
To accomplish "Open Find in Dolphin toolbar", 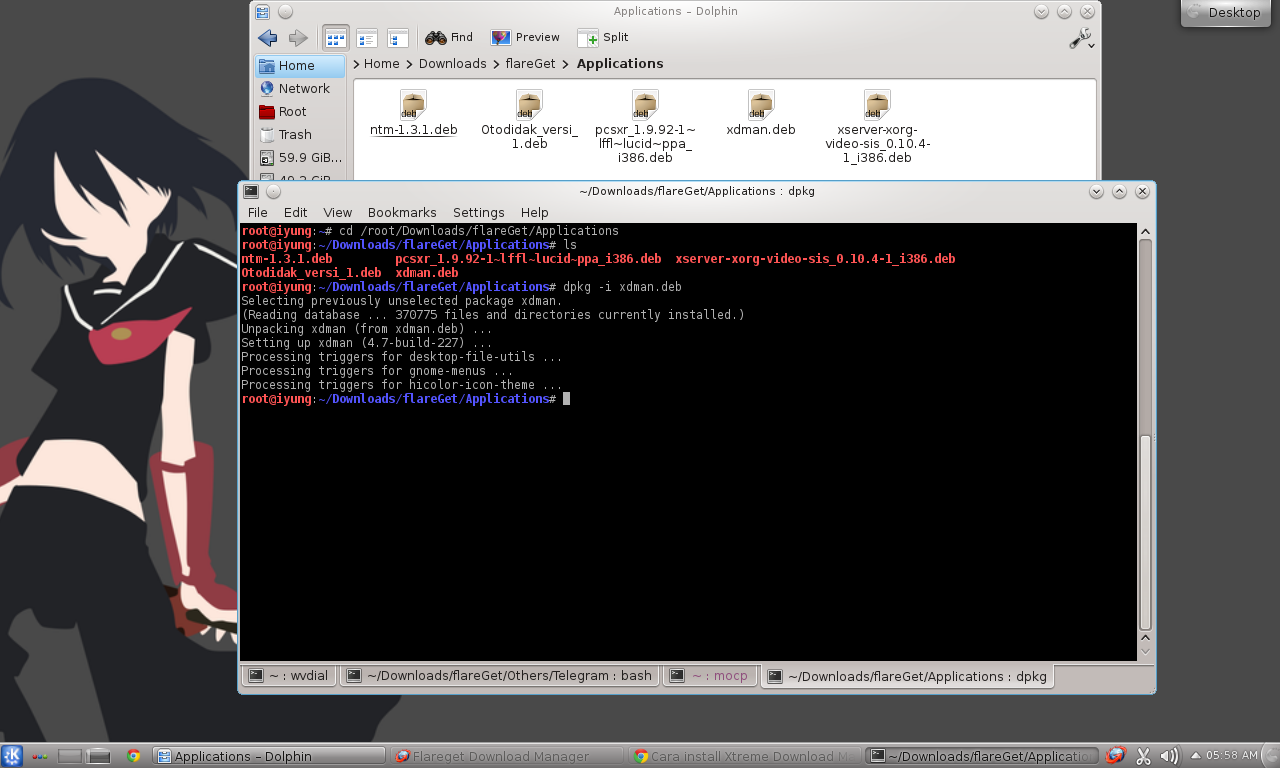I will point(449,38).
